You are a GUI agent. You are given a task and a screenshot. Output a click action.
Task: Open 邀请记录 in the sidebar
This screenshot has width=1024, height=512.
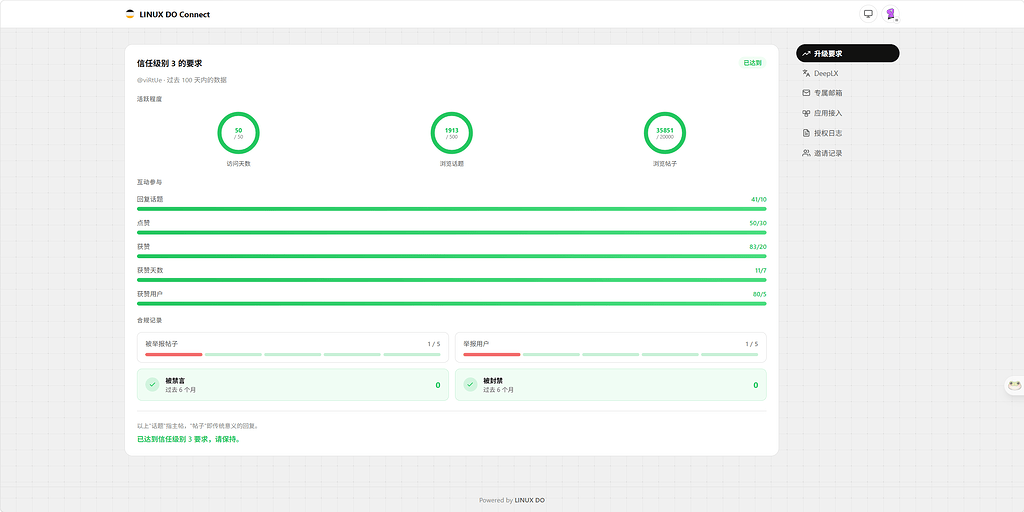(x=848, y=153)
